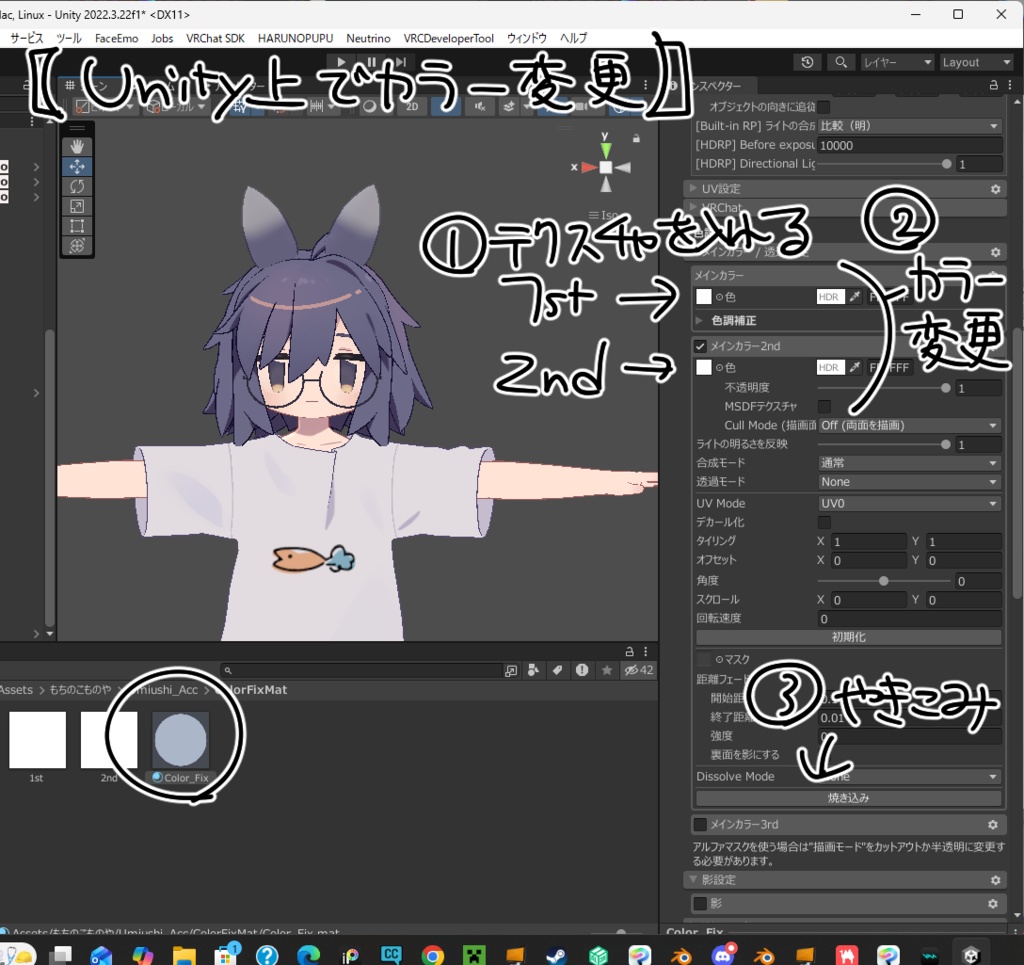Click the 焼き込み bake button
This screenshot has width=1024, height=965.
point(848,798)
